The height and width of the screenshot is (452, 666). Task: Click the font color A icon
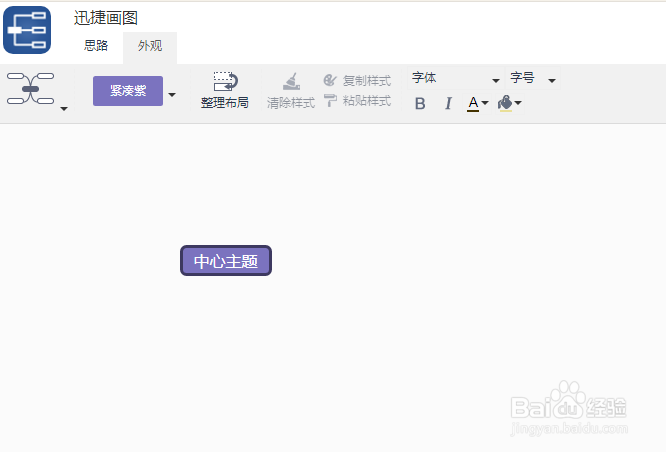pos(473,103)
